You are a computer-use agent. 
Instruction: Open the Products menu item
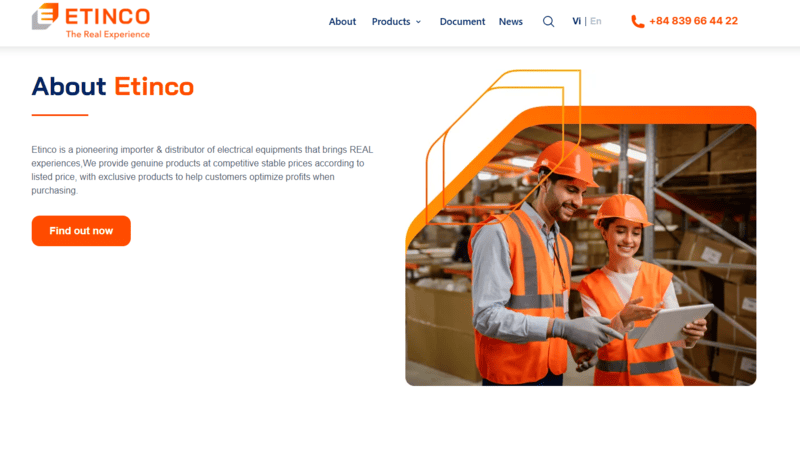[x=391, y=21]
